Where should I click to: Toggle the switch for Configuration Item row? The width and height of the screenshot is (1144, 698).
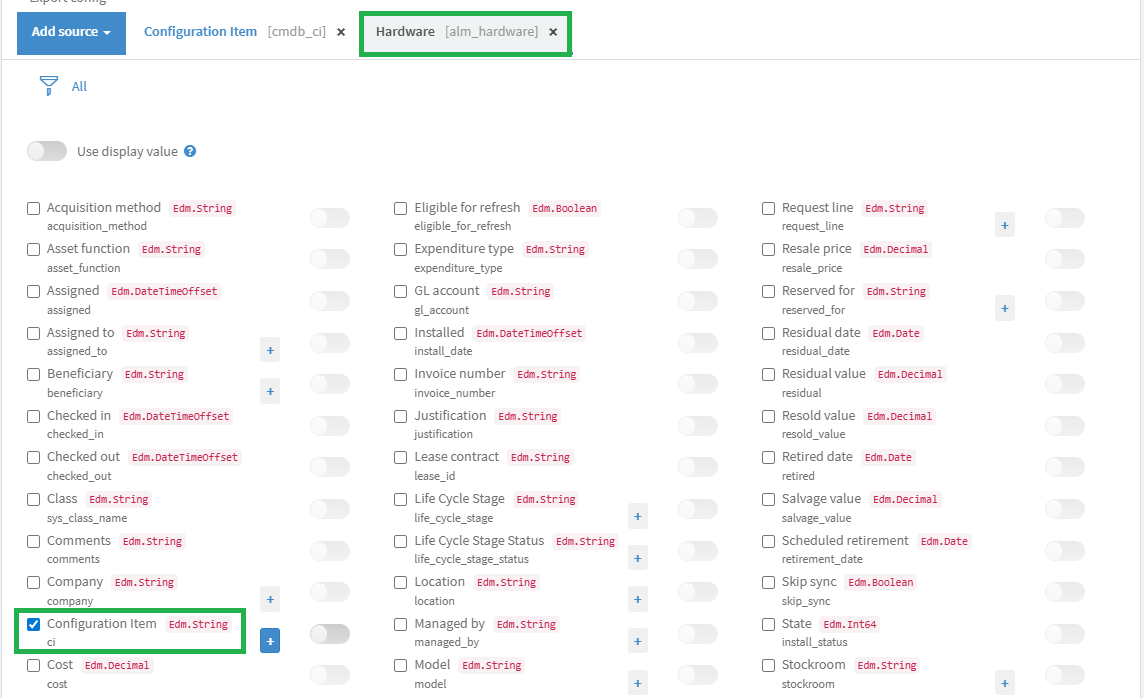point(330,633)
